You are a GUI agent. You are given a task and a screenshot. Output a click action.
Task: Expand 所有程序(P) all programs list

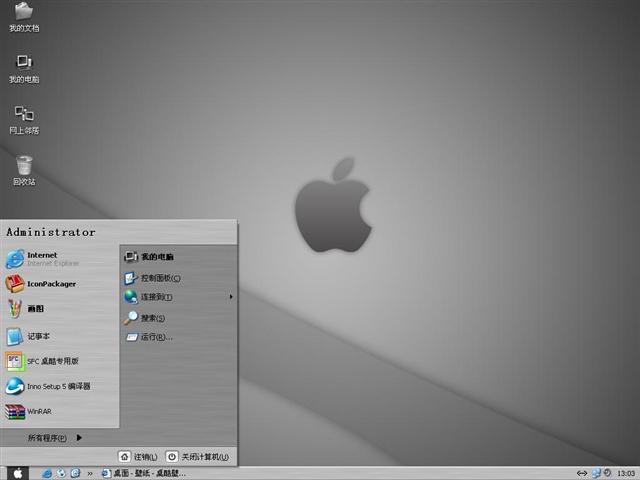[x=55, y=438]
